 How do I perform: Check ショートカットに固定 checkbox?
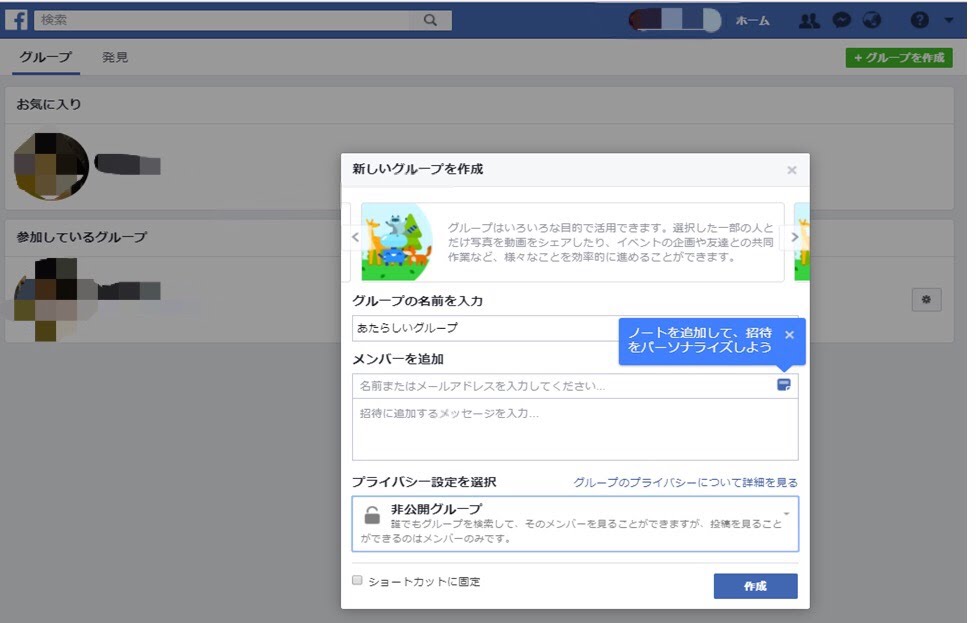click(357, 580)
